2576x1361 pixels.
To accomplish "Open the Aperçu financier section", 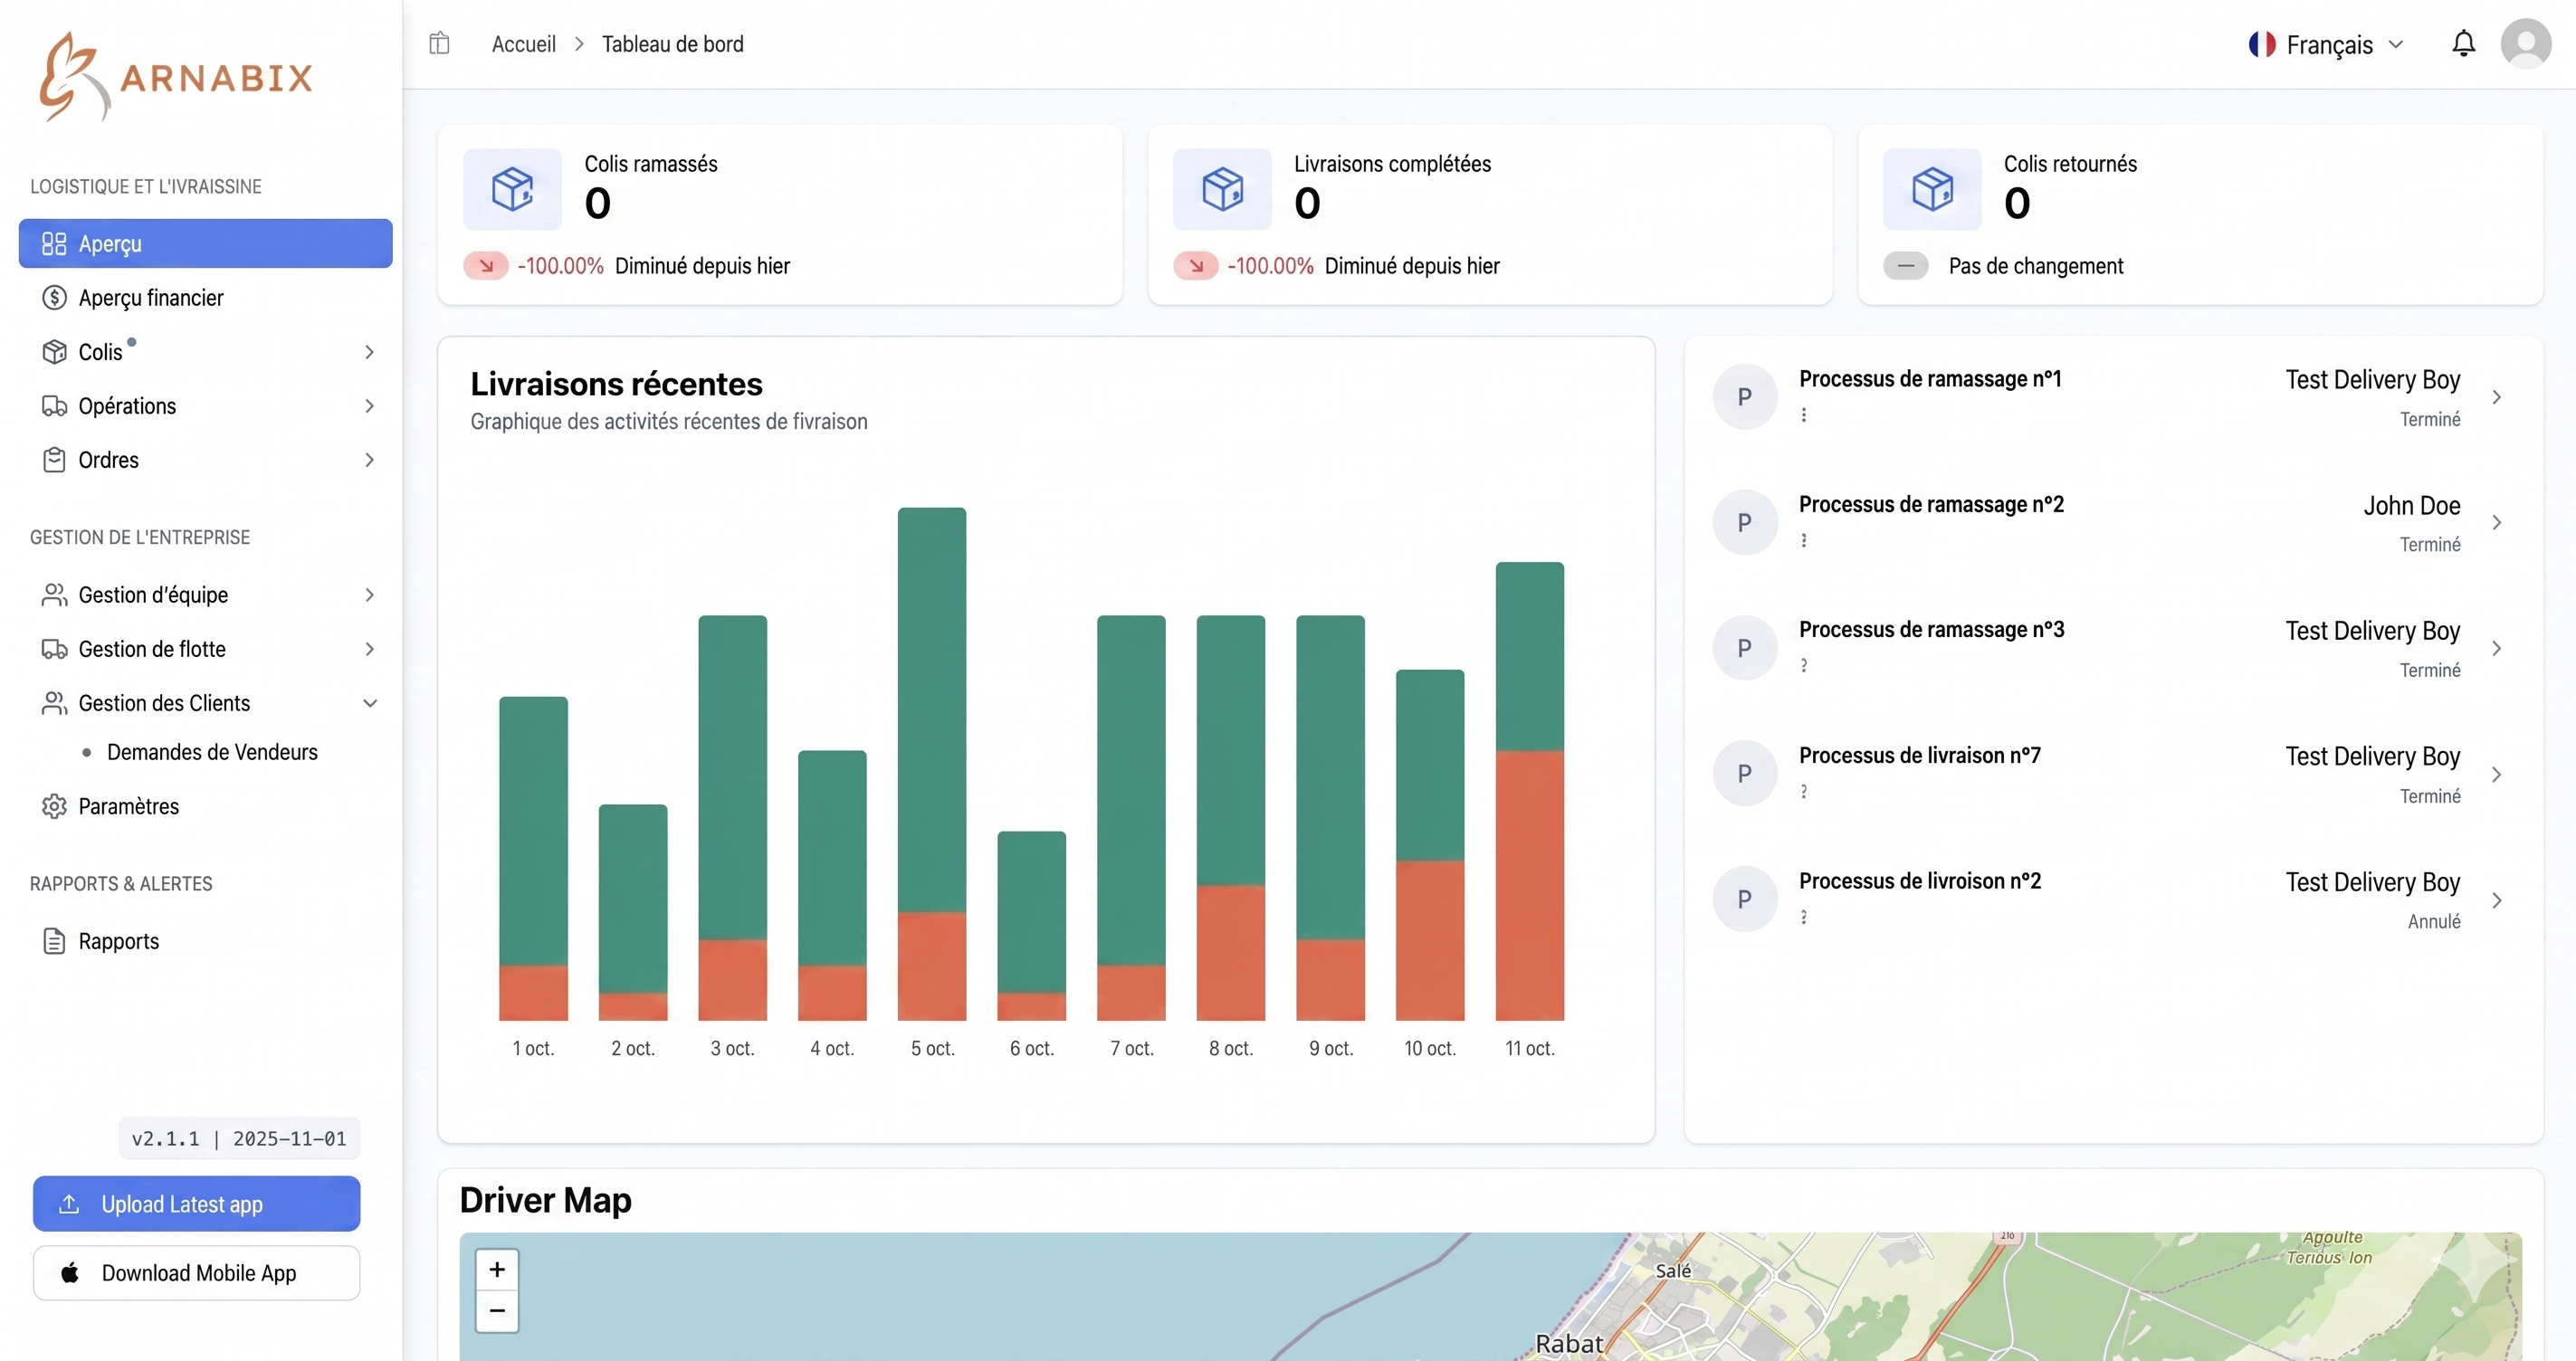I will [150, 297].
